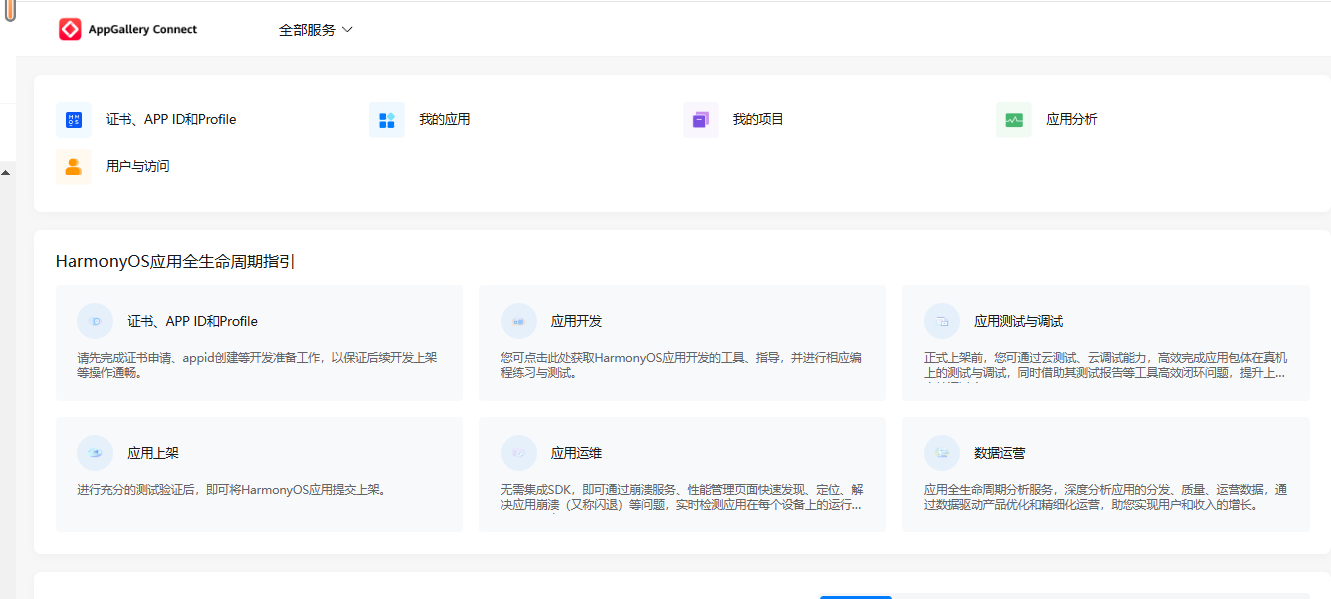Viewport: 1331px width, 599px height.
Task: Click description text starting 应用全生命周期分析服务
Action: (1105, 497)
